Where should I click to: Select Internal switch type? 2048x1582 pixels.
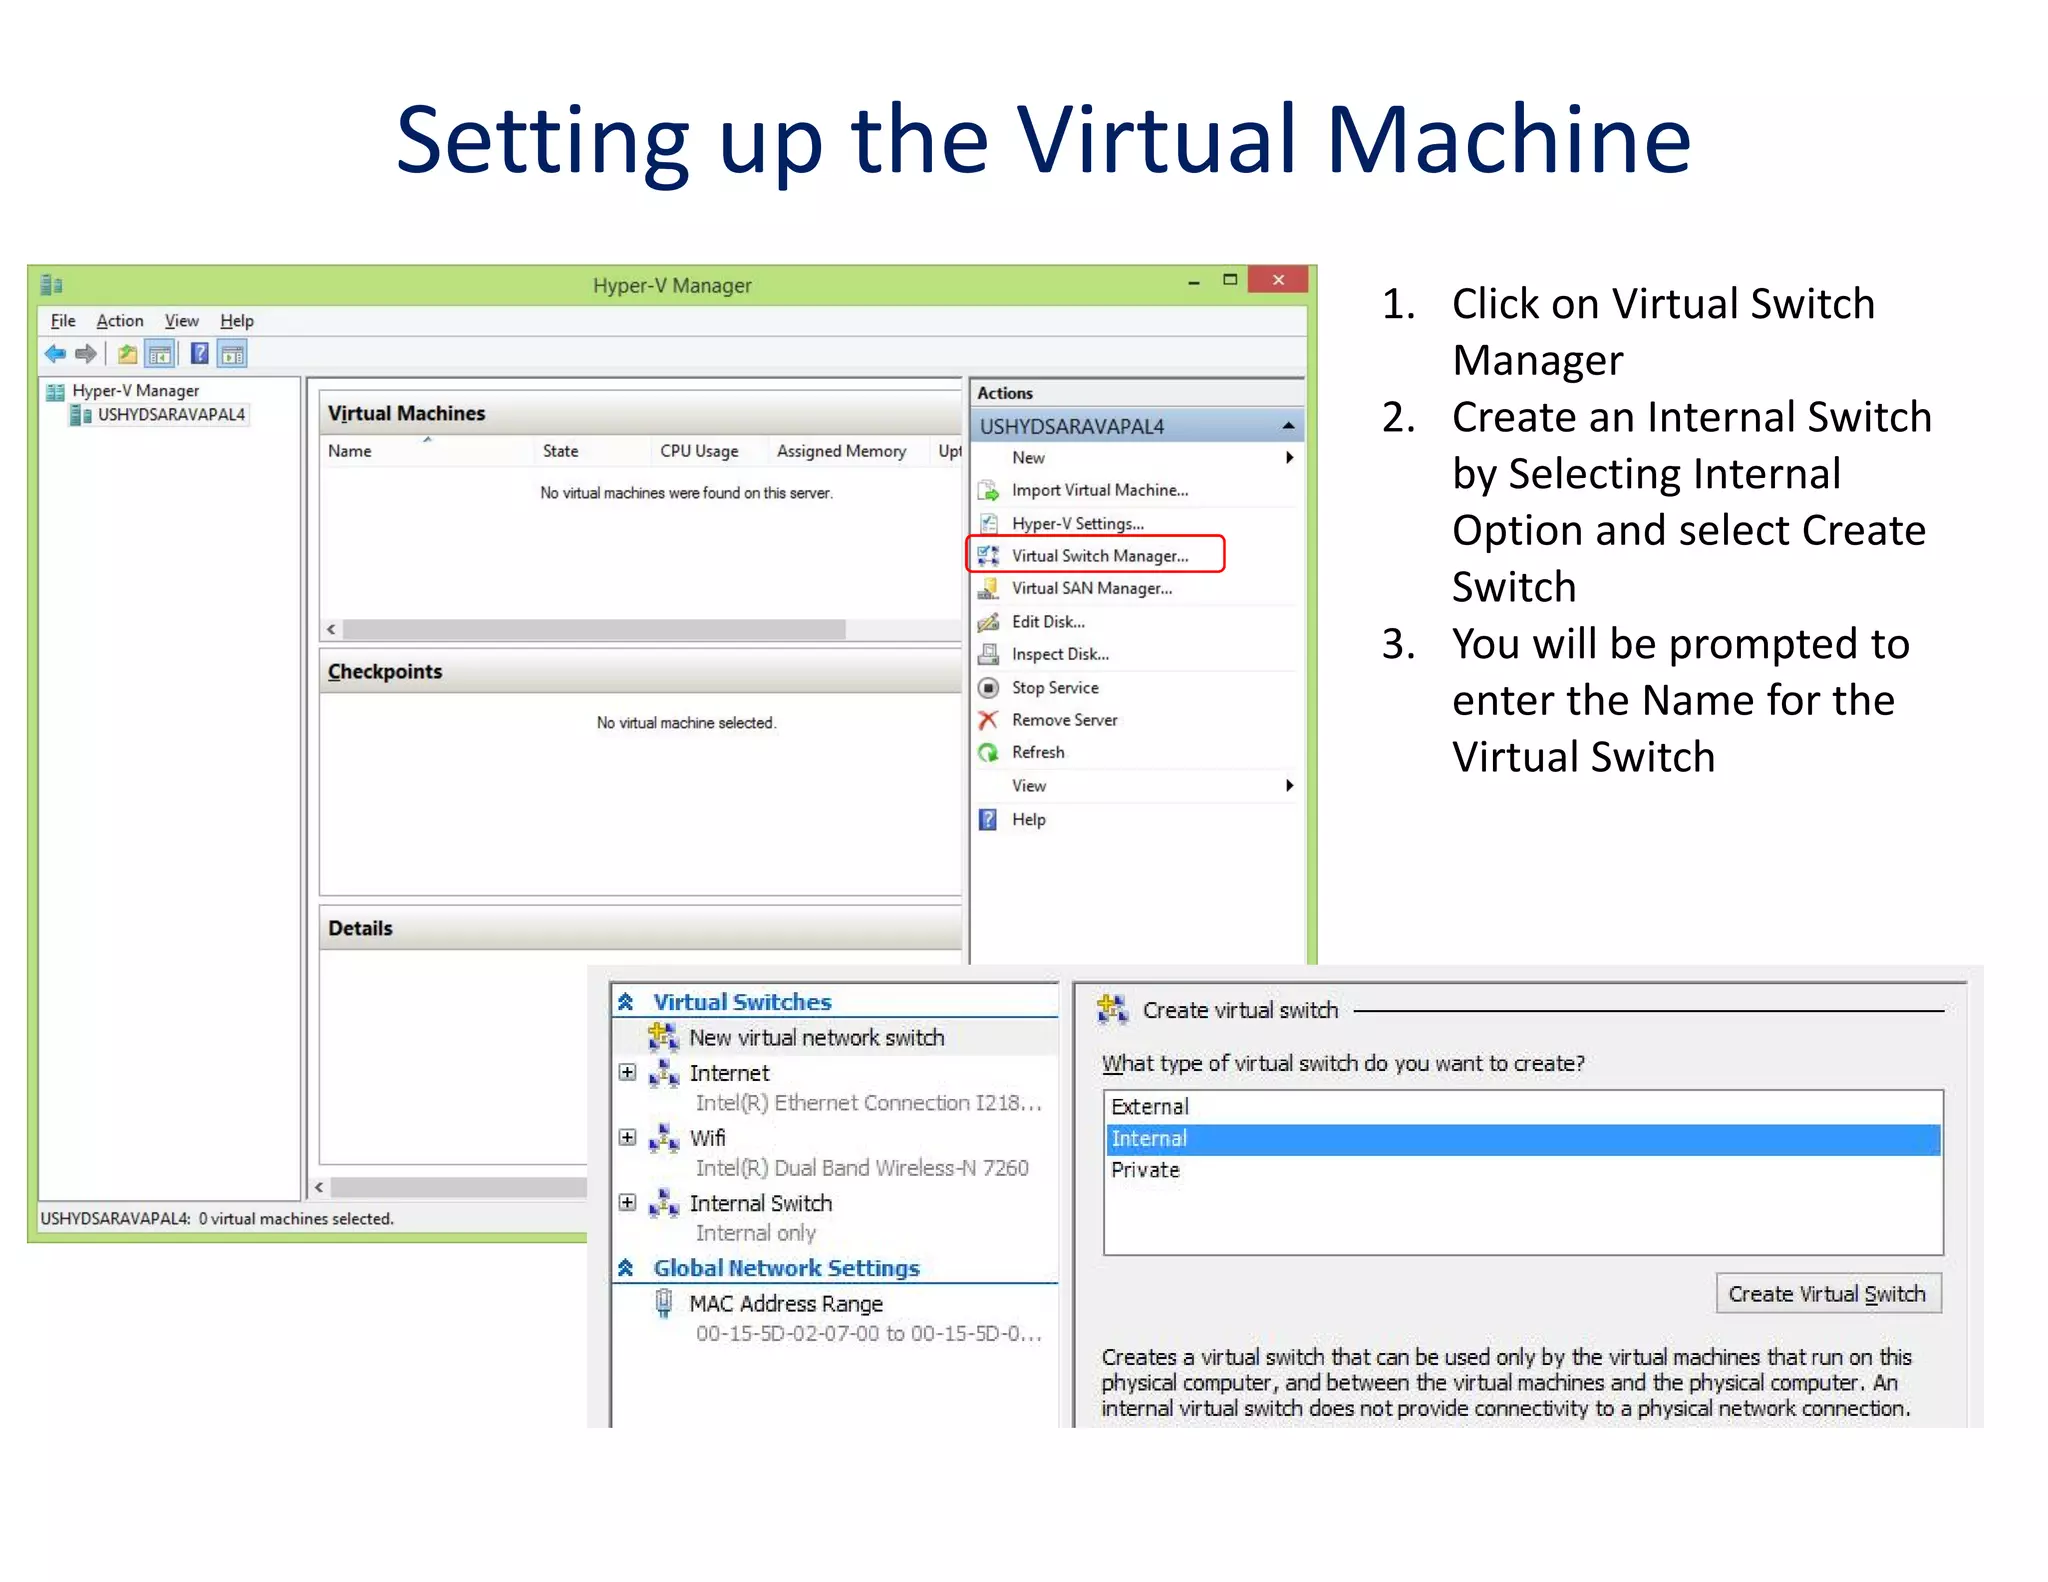(1522, 1139)
